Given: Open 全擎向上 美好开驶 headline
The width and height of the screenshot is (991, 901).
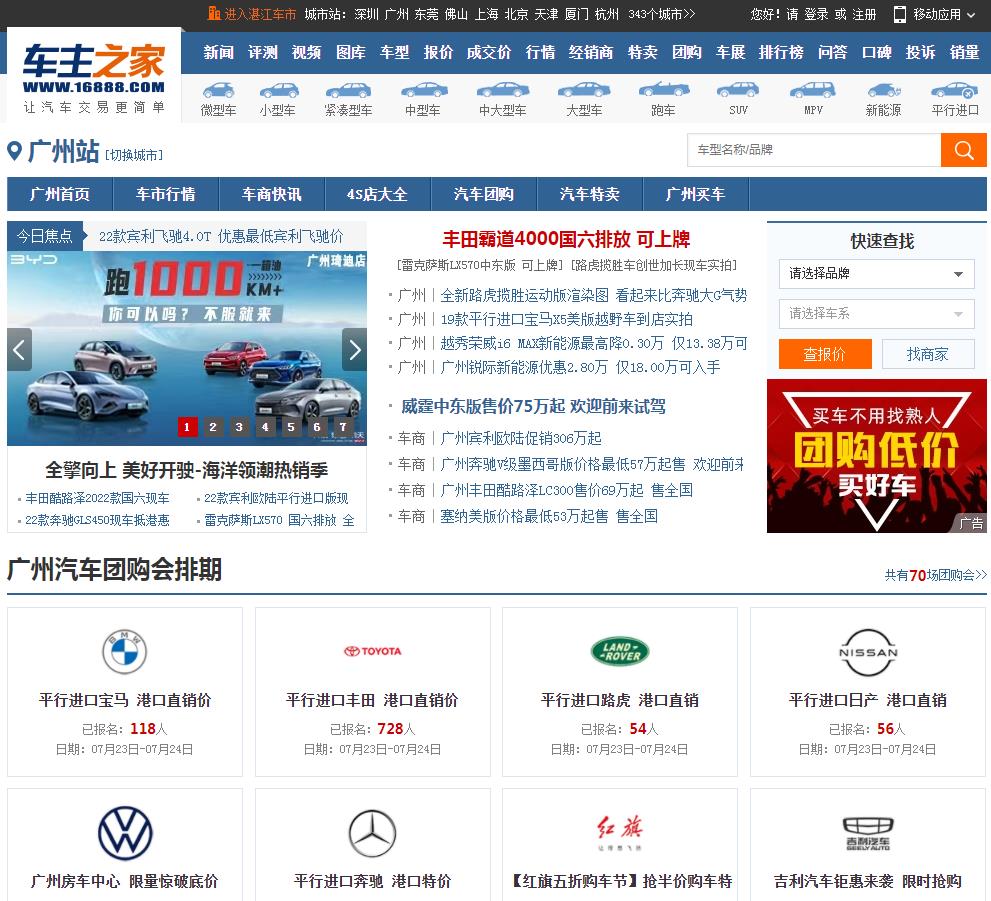Looking at the screenshot, I should (186, 470).
